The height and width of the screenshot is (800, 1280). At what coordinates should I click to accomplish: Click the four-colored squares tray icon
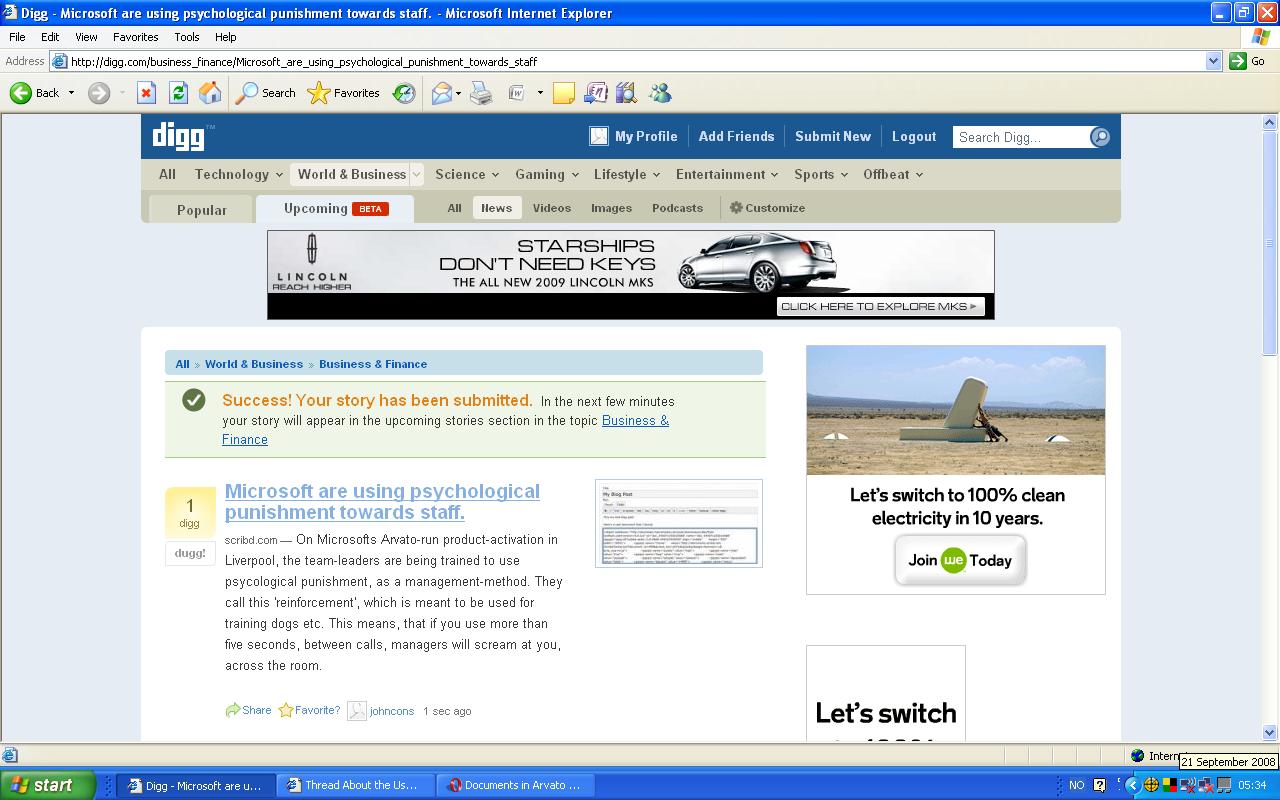click(x=1169, y=785)
